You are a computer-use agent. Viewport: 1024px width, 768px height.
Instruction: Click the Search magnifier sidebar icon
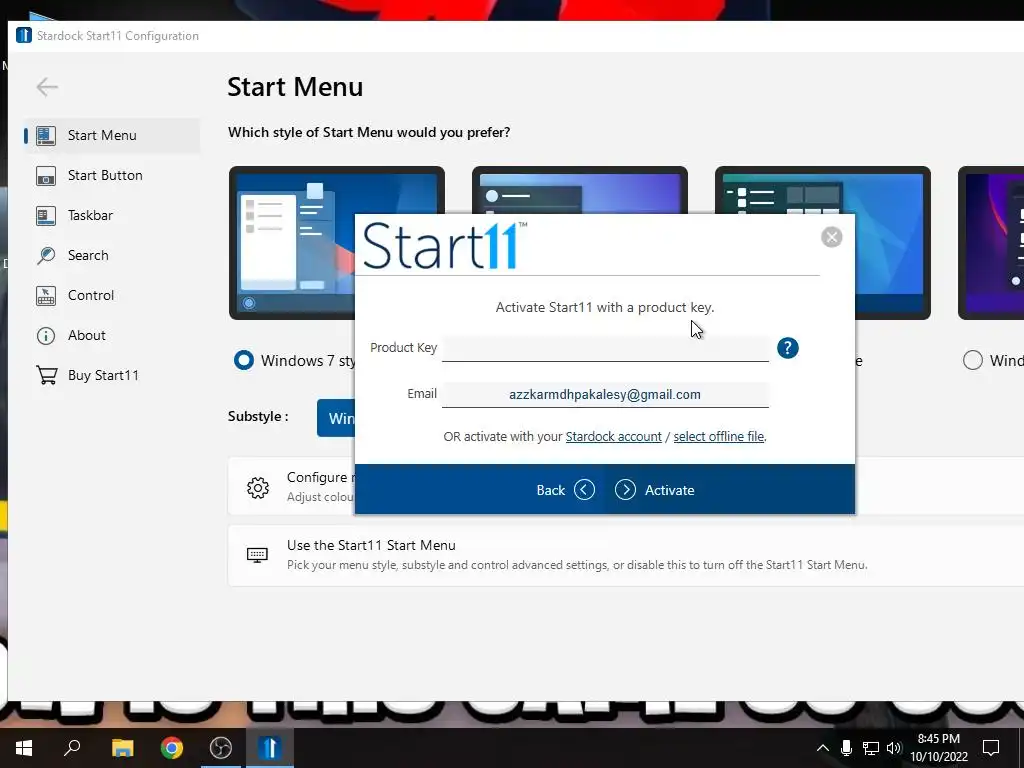(x=46, y=255)
